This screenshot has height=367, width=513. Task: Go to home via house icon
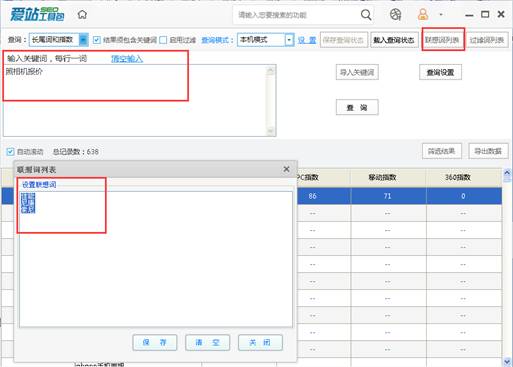point(82,15)
